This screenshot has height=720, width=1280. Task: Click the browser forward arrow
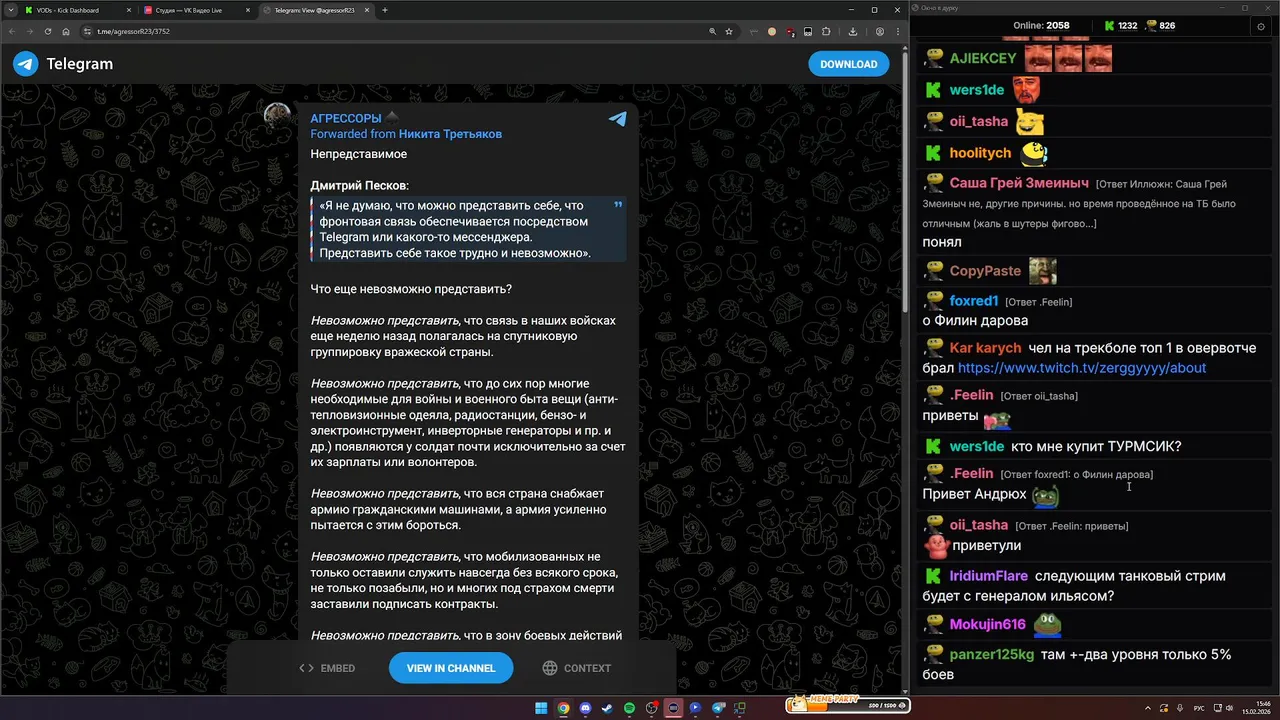pos(30,31)
